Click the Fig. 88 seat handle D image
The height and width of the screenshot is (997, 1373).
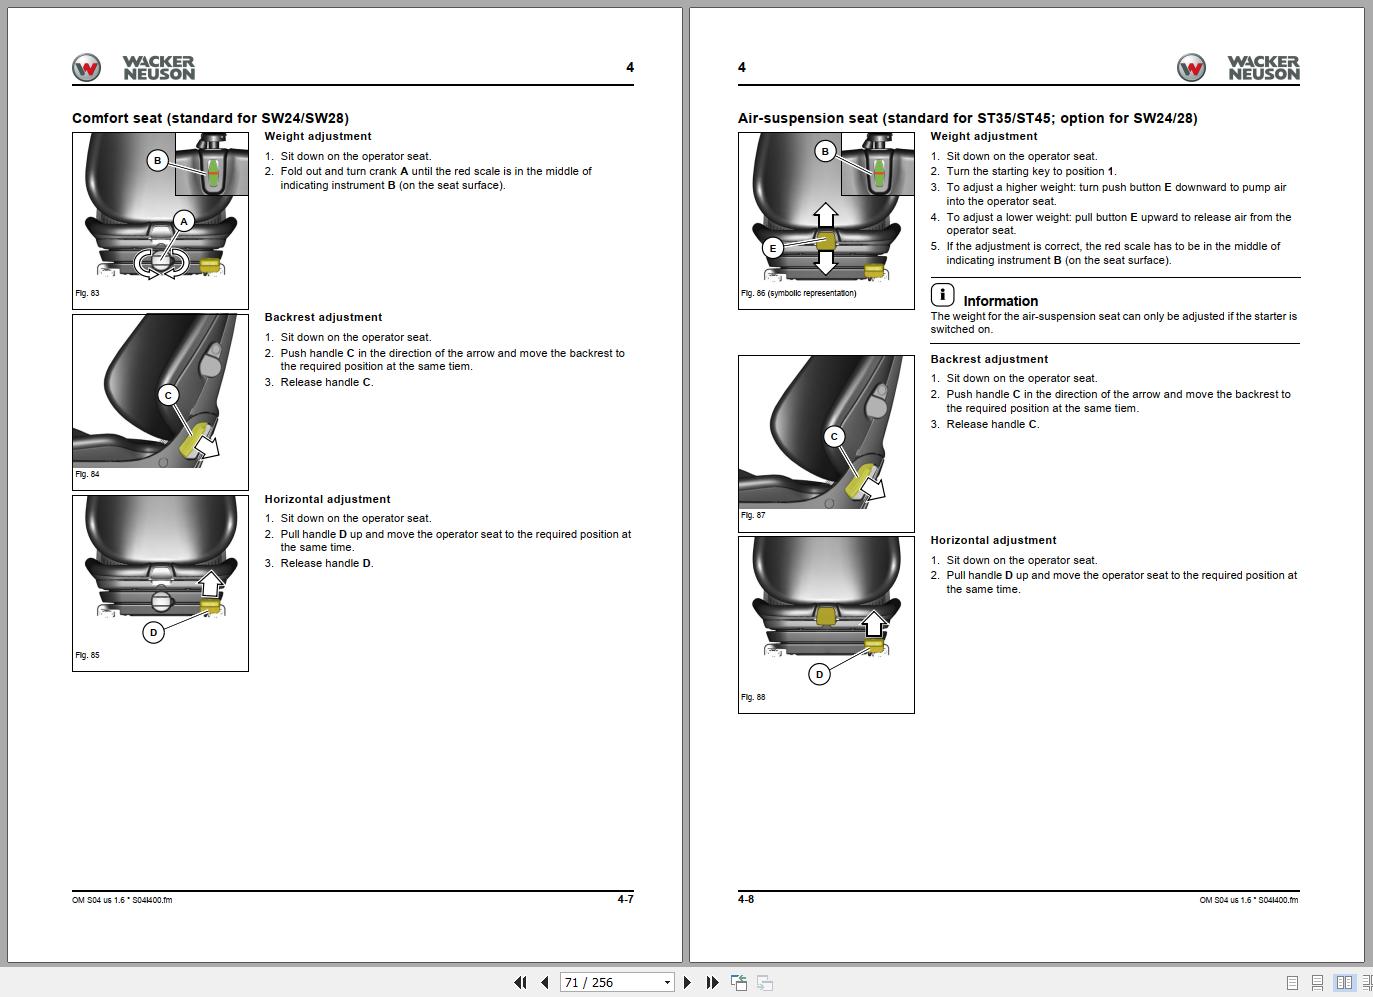tap(826, 624)
